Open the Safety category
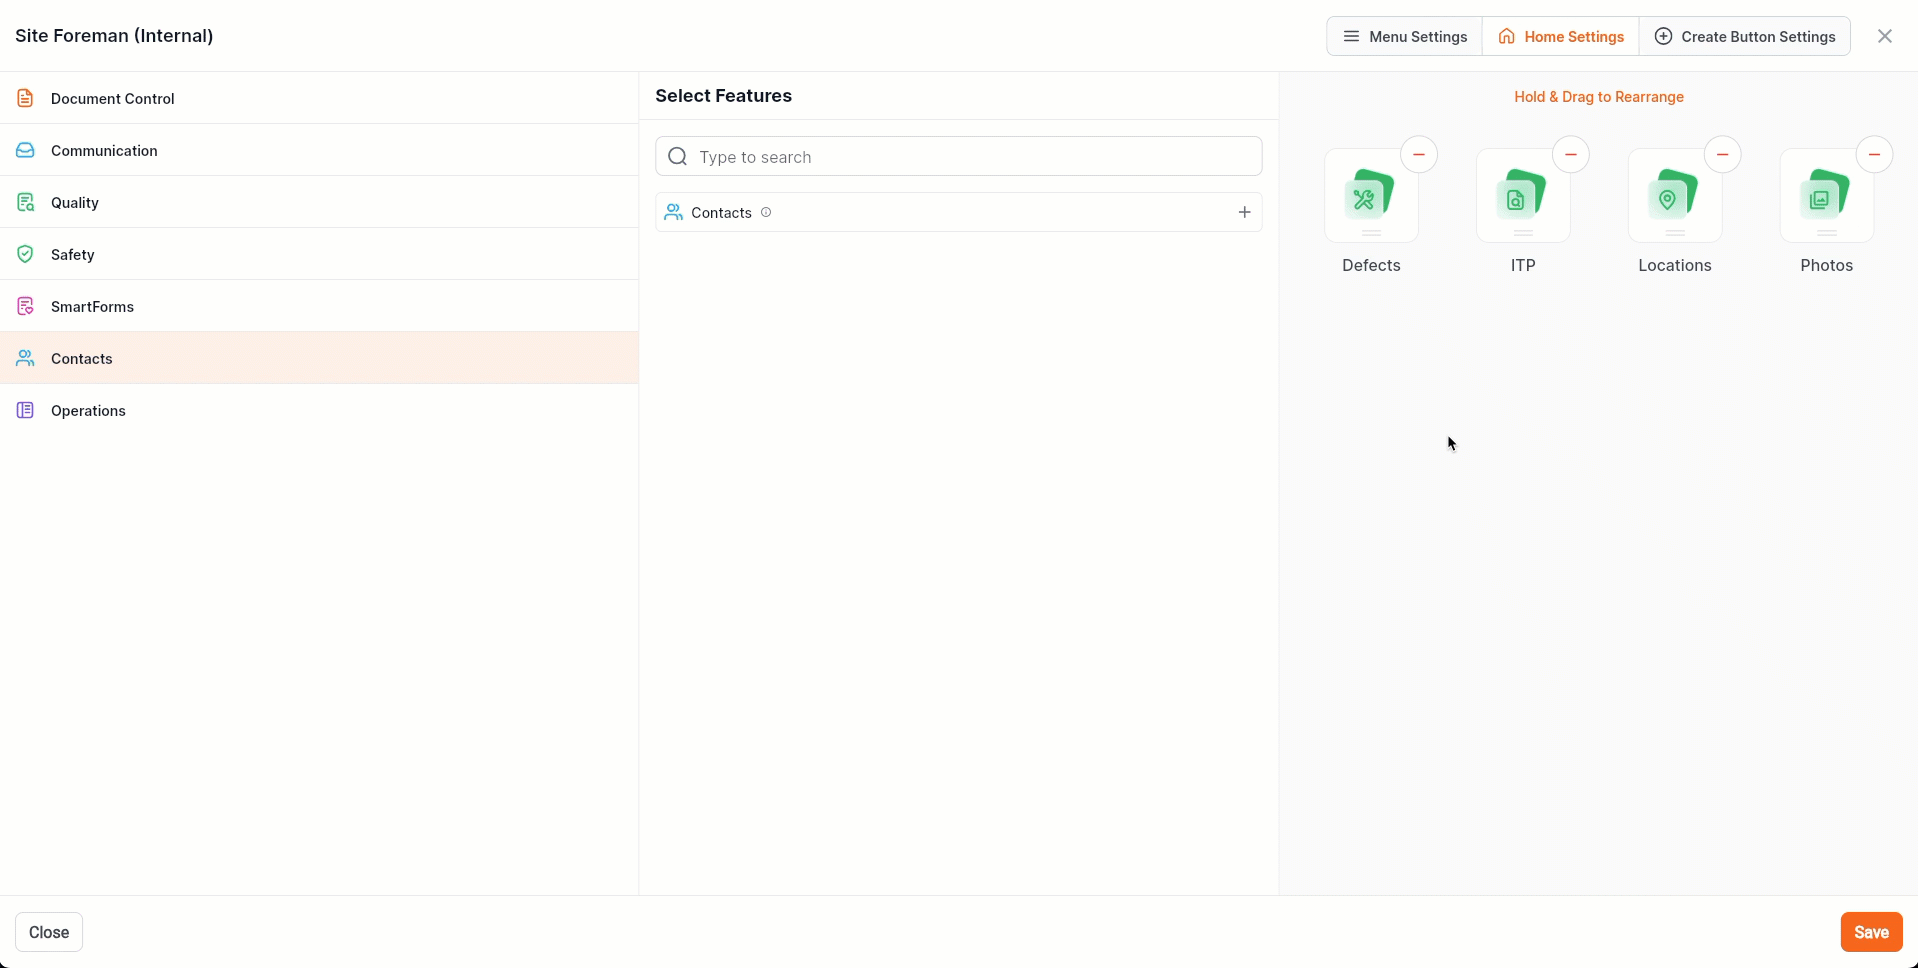This screenshot has width=1918, height=968. click(x=73, y=254)
